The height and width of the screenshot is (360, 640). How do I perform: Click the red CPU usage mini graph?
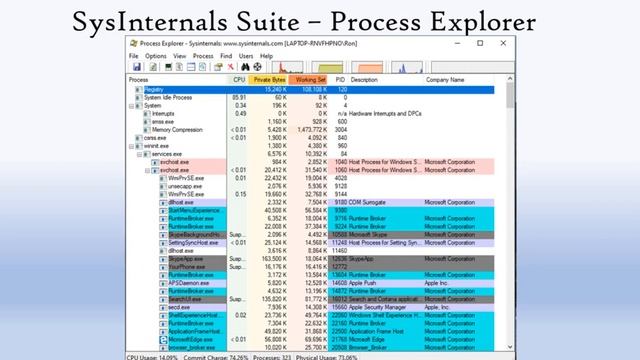point(288,67)
